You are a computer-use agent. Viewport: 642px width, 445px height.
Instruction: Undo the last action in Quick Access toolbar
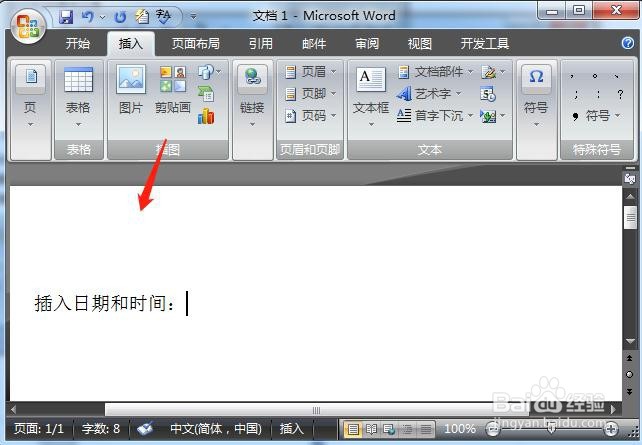click(87, 17)
